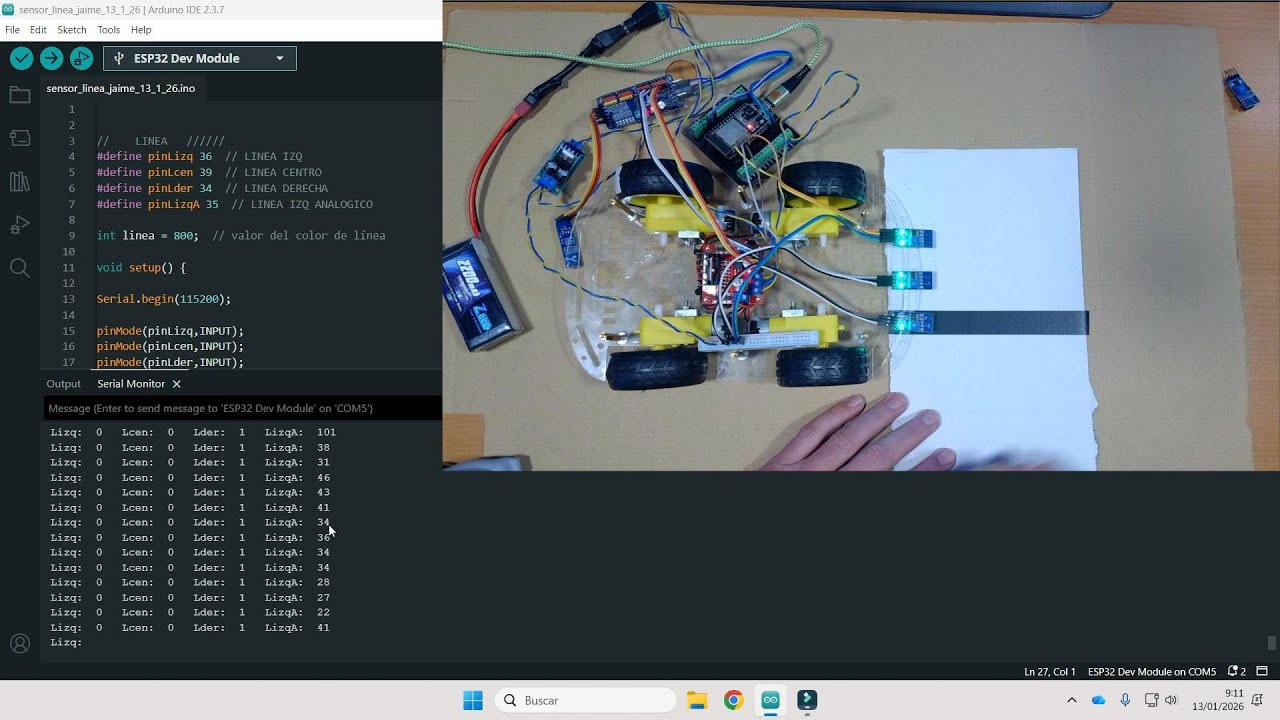Click the code line defining pinLizqA 35

tap(234, 204)
